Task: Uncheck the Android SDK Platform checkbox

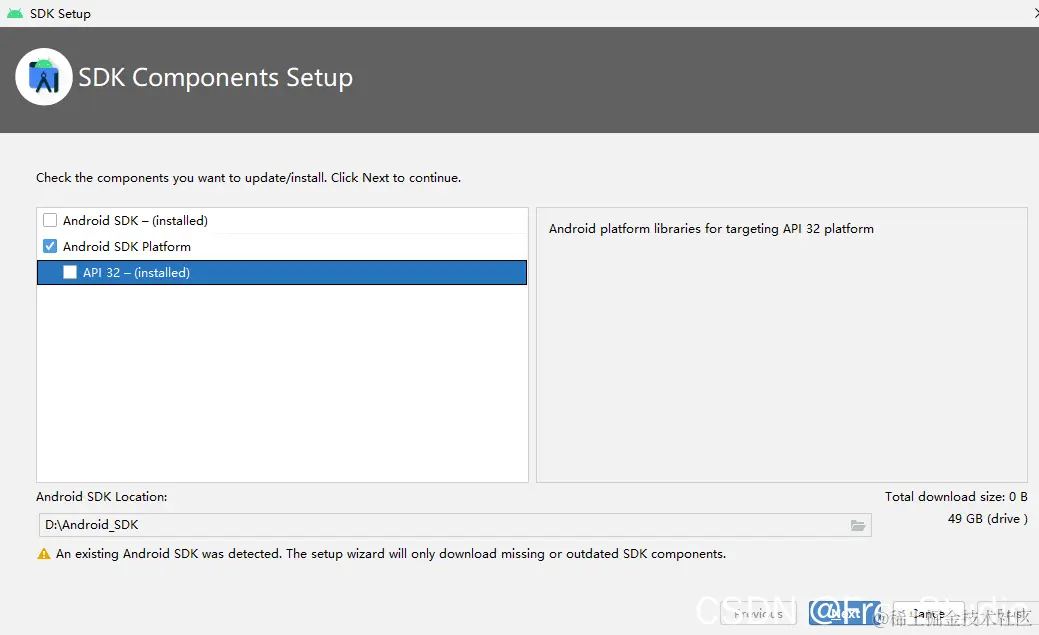Action: point(50,246)
